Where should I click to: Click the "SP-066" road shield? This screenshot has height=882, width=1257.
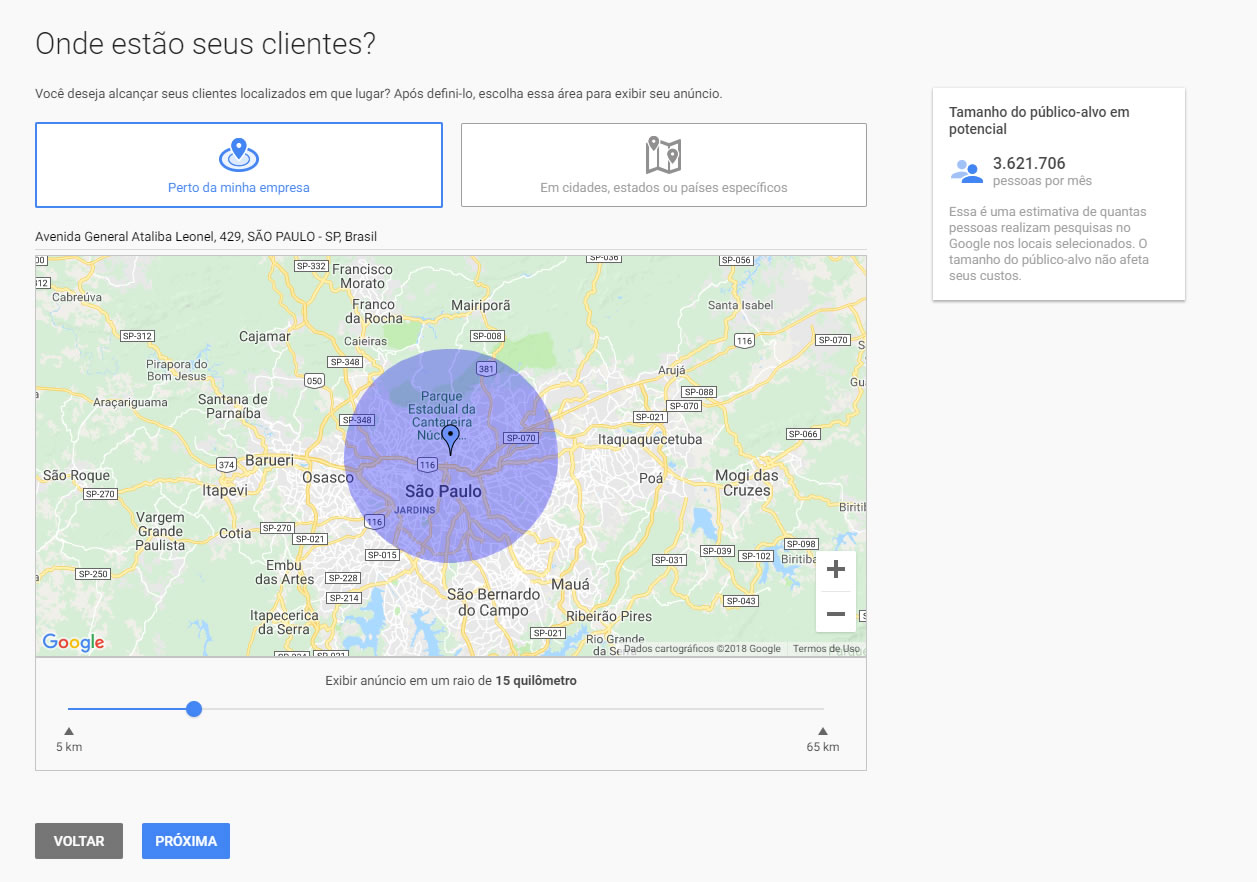(x=803, y=434)
